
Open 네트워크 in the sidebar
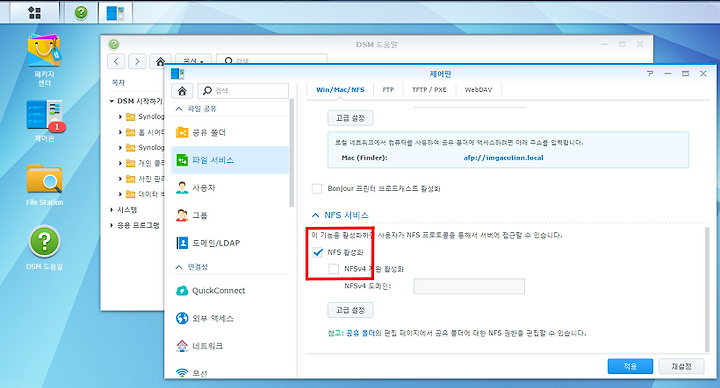tap(230, 346)
